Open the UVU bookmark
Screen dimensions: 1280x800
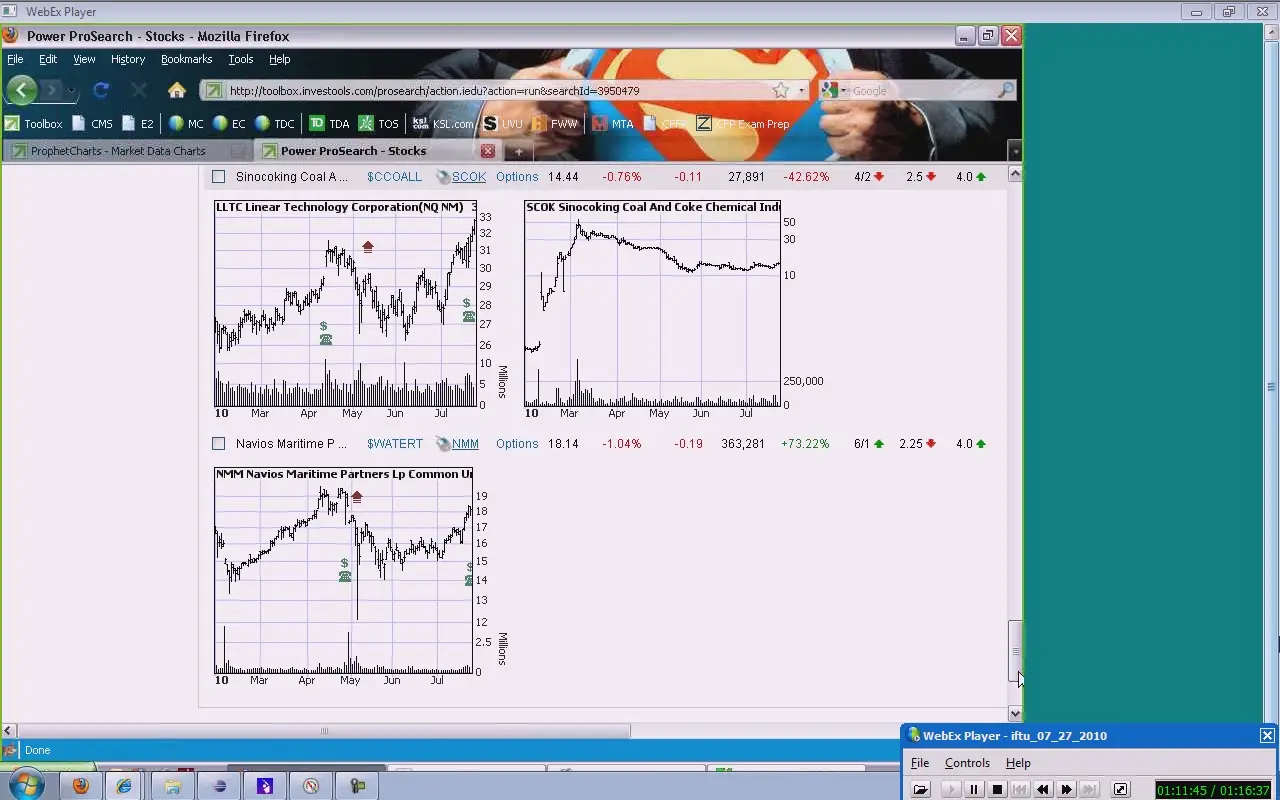[x=503, y=124]
